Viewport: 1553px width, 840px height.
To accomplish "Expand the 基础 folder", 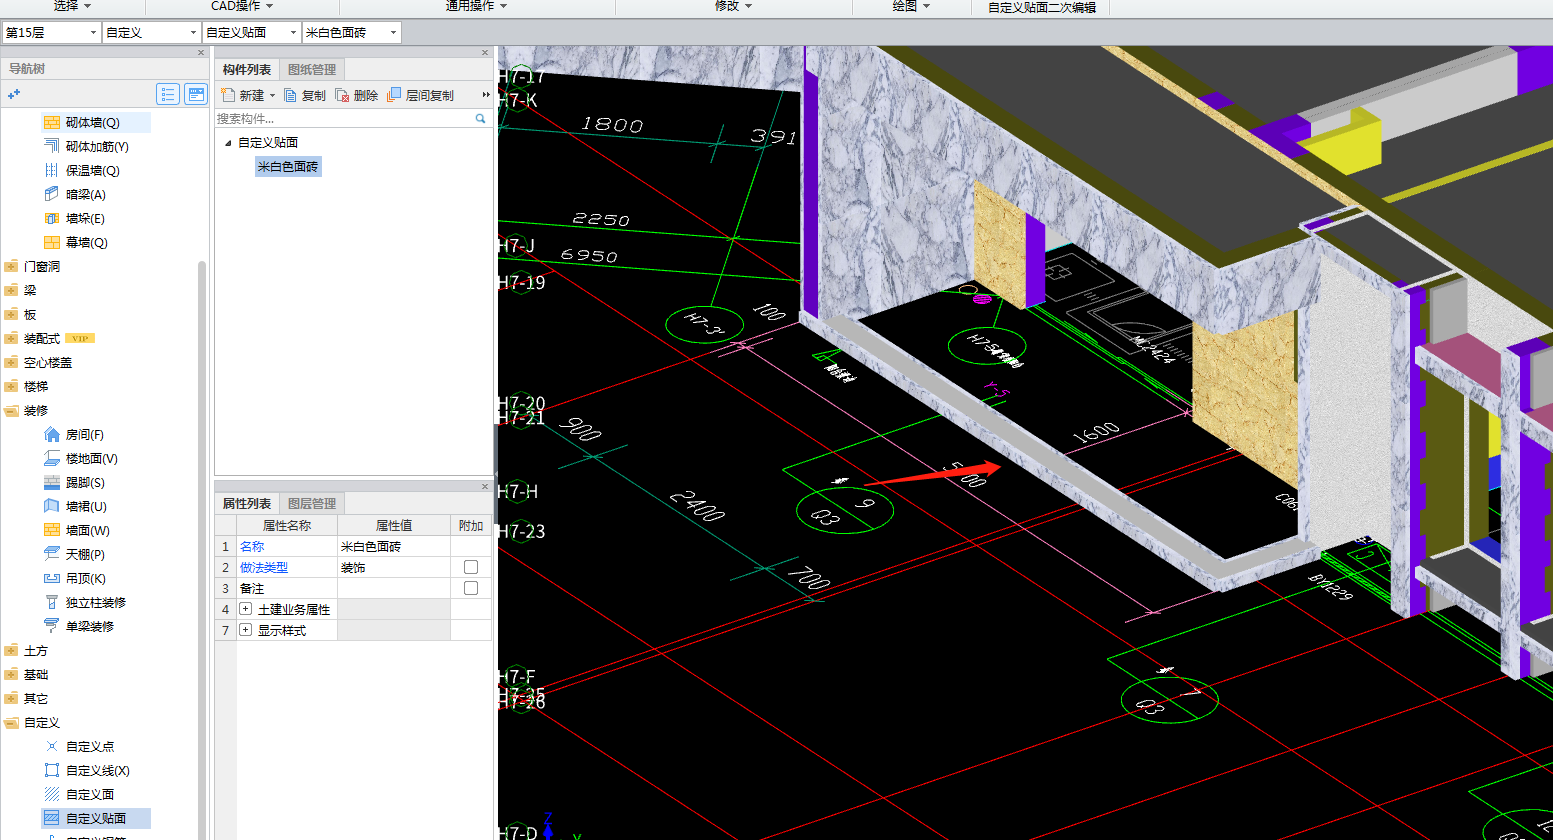I will pos(11,674).
